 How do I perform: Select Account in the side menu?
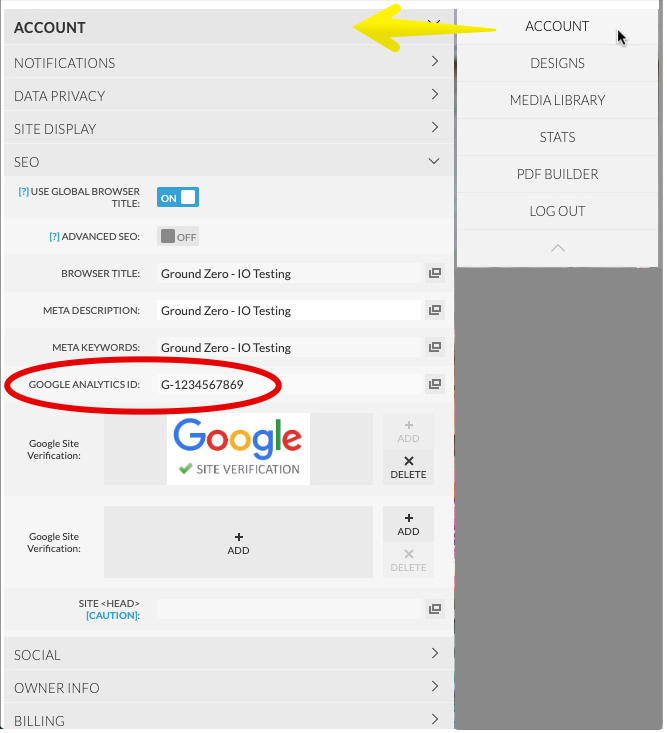tap(560, 27)
